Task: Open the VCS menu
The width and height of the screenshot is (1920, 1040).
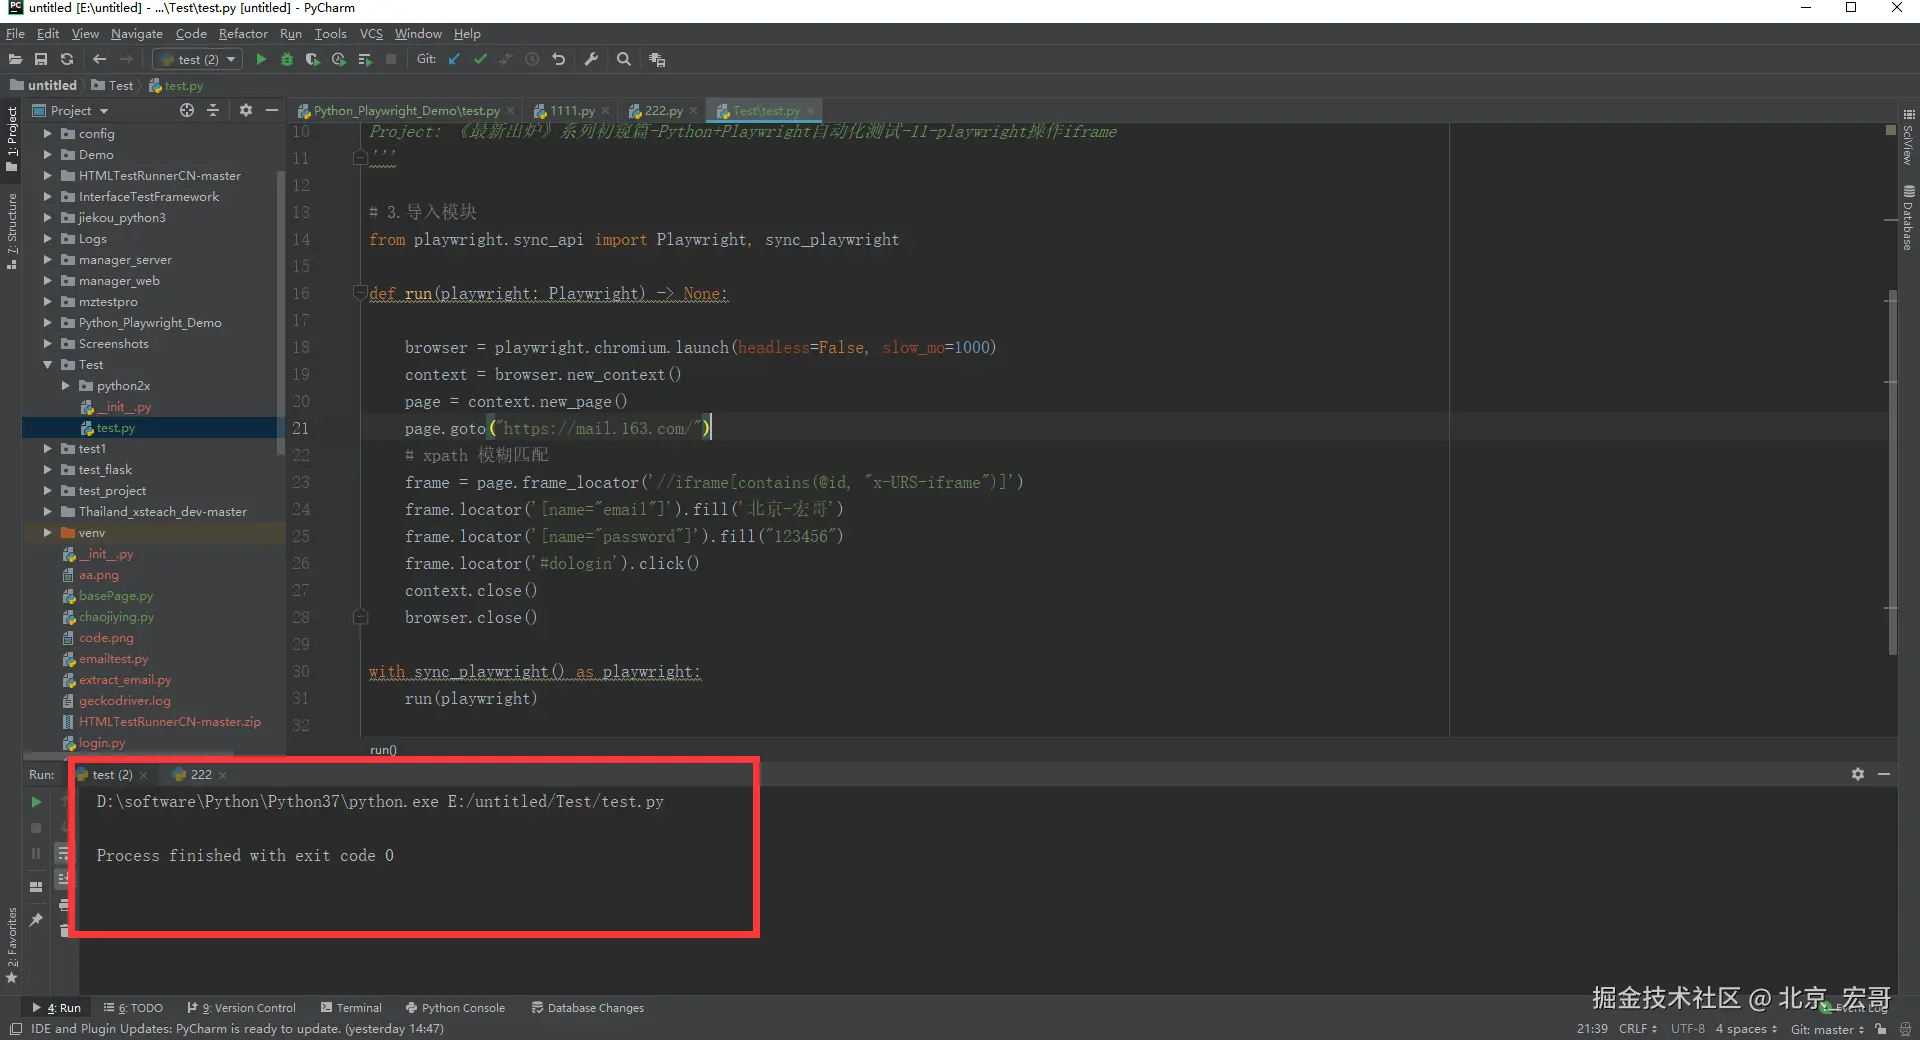Action: tap(371, 33)
